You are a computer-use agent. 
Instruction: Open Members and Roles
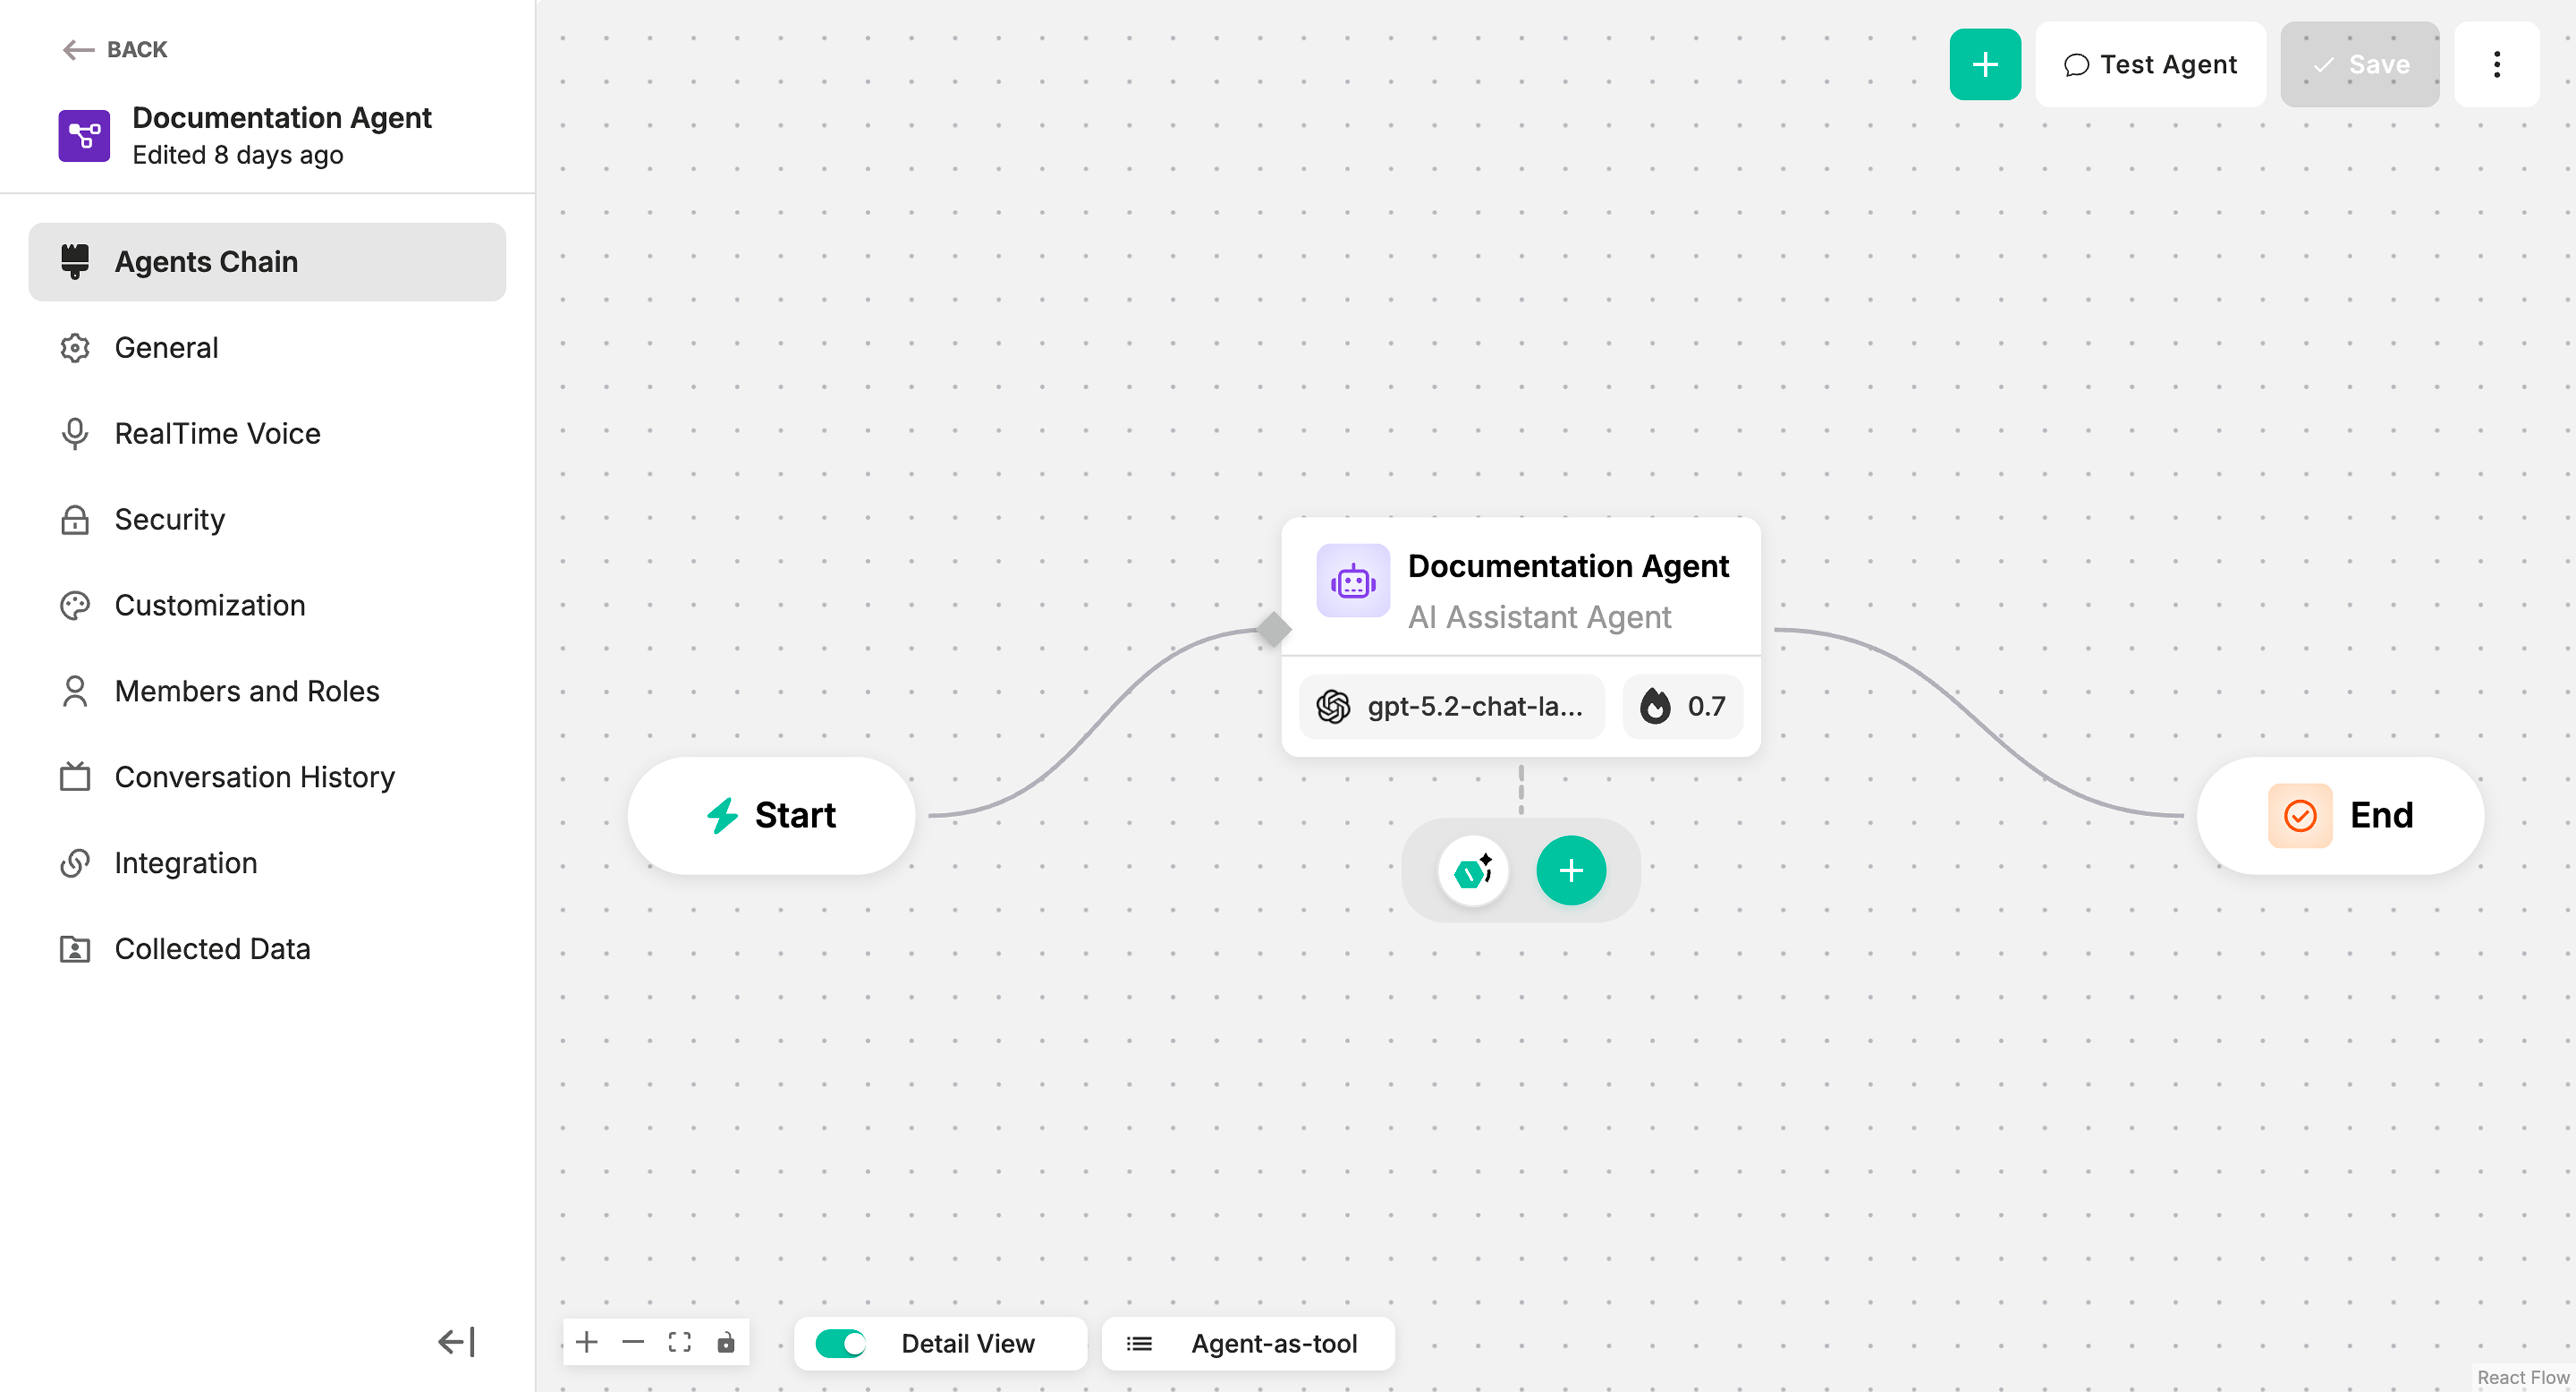click(x=246, y=690)
